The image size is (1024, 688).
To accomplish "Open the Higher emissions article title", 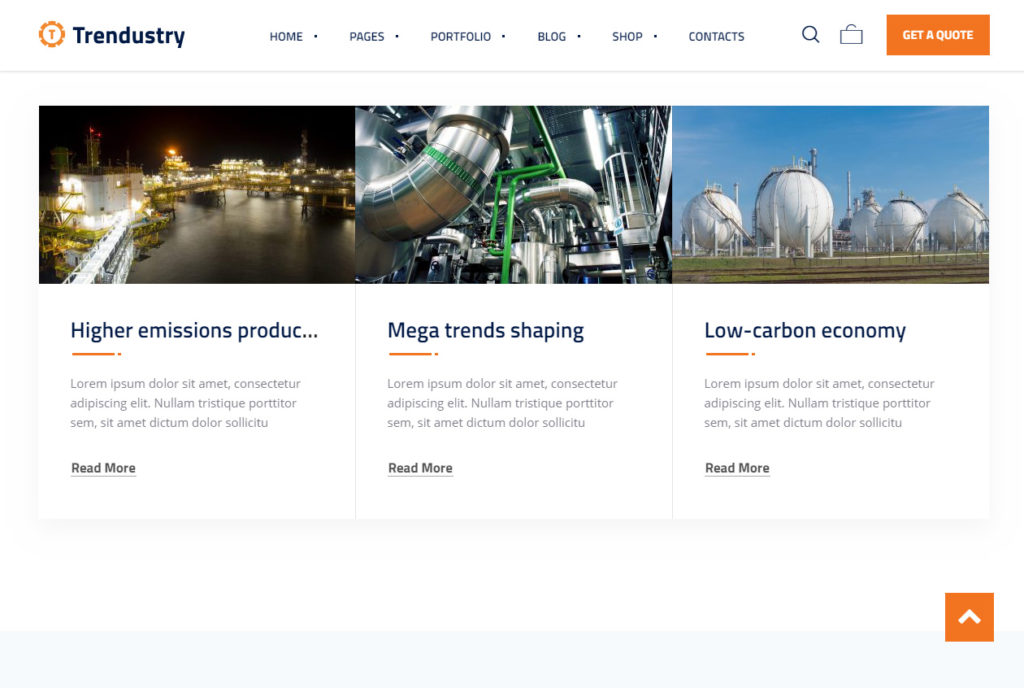I will (x=194, y=331).
